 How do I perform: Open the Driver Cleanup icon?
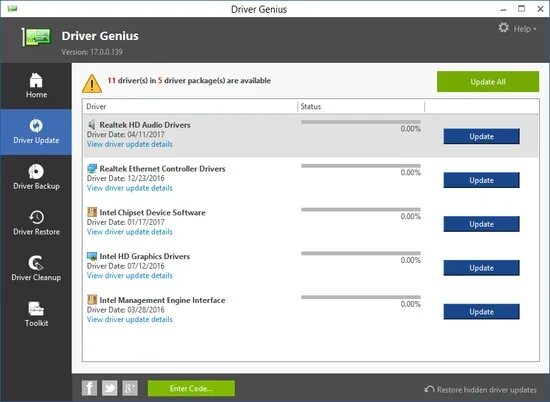click(x=36, y=263)
